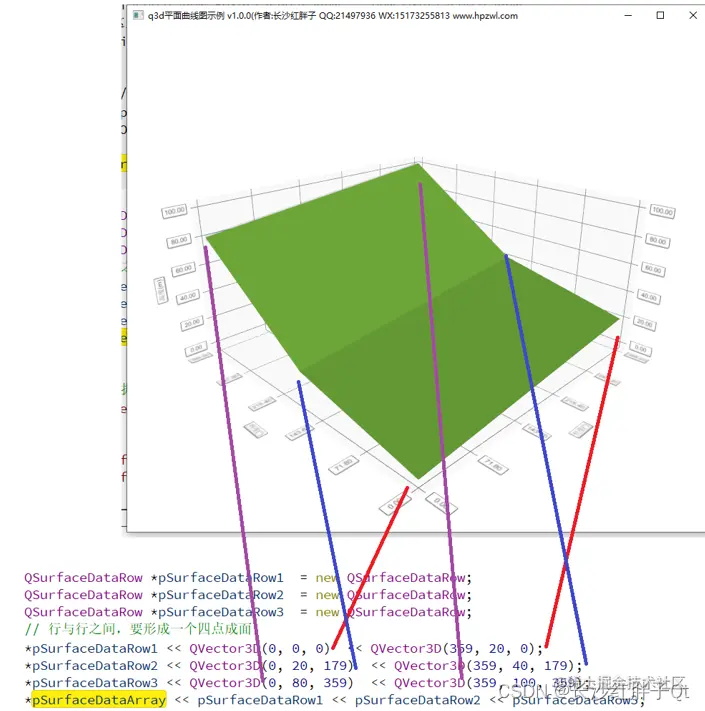
Task: Click the highlighted pSurfaceDataArray identifier
Action: (x=99, y=700)
